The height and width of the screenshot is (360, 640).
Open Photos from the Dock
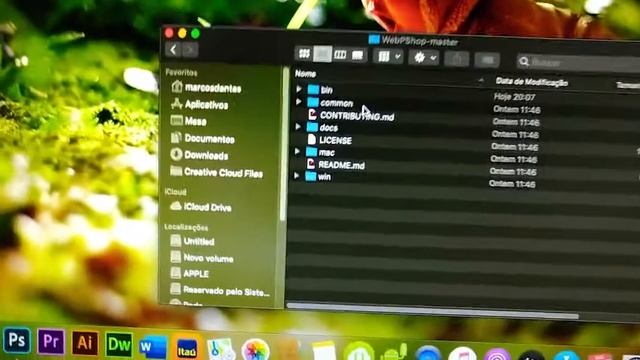[x=256, y=351]
